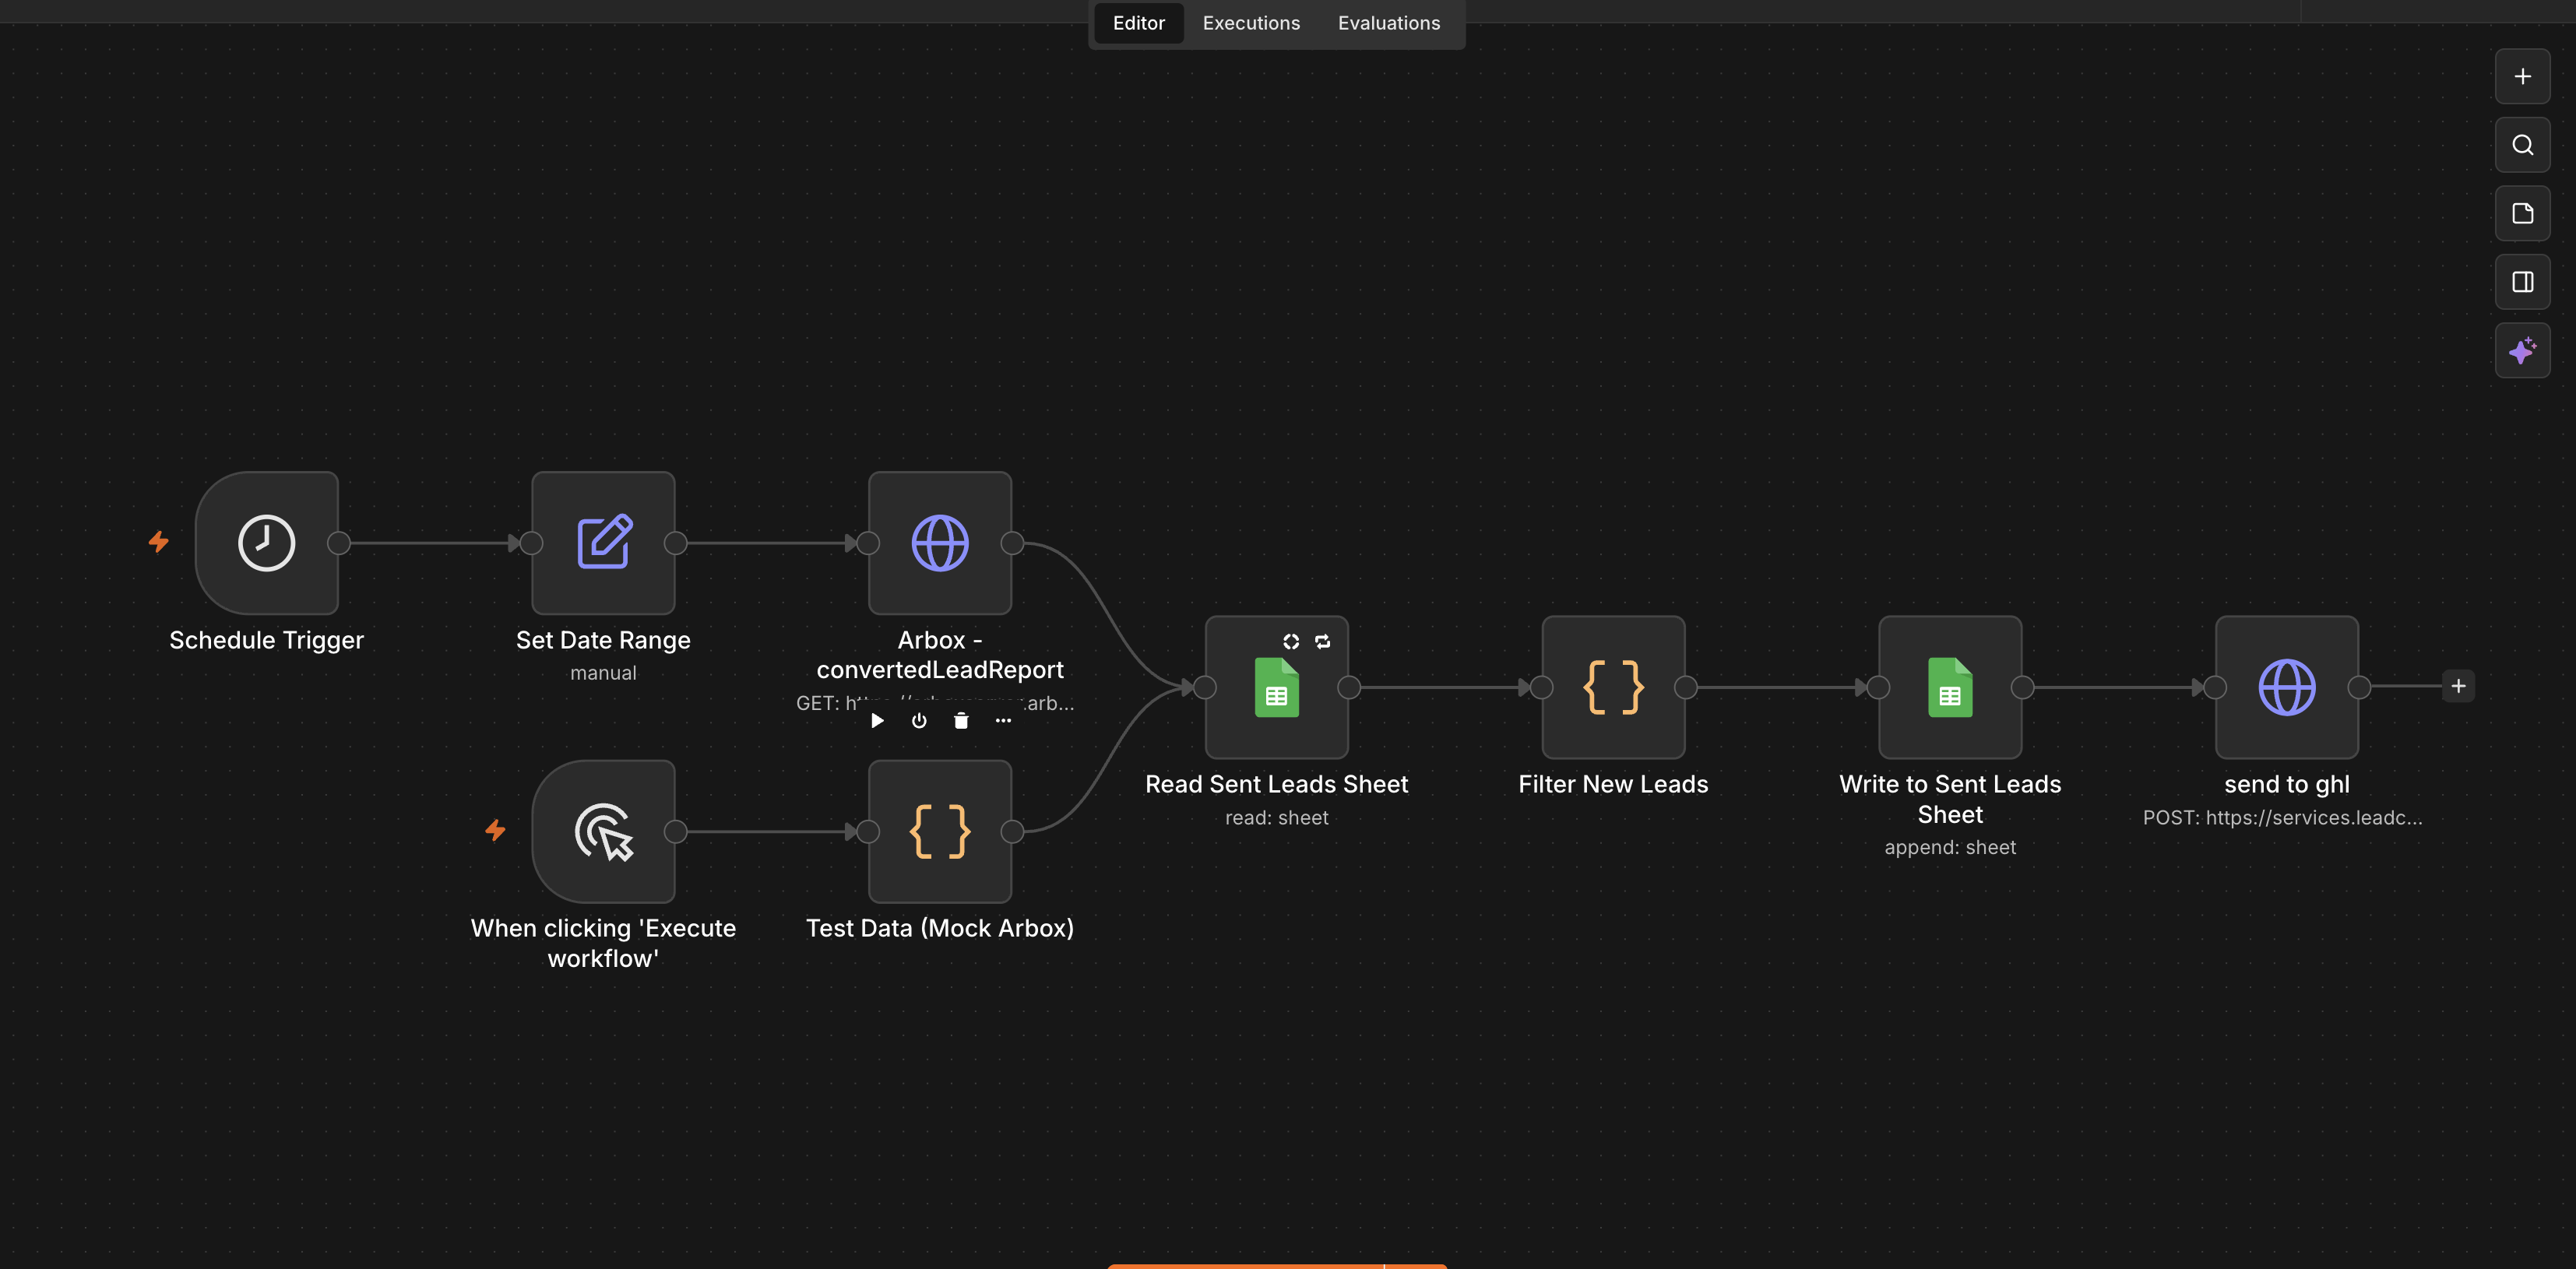The image size is (2576, 1269).
Task: Switch to the Executions tab
Action: (1251, 23)
